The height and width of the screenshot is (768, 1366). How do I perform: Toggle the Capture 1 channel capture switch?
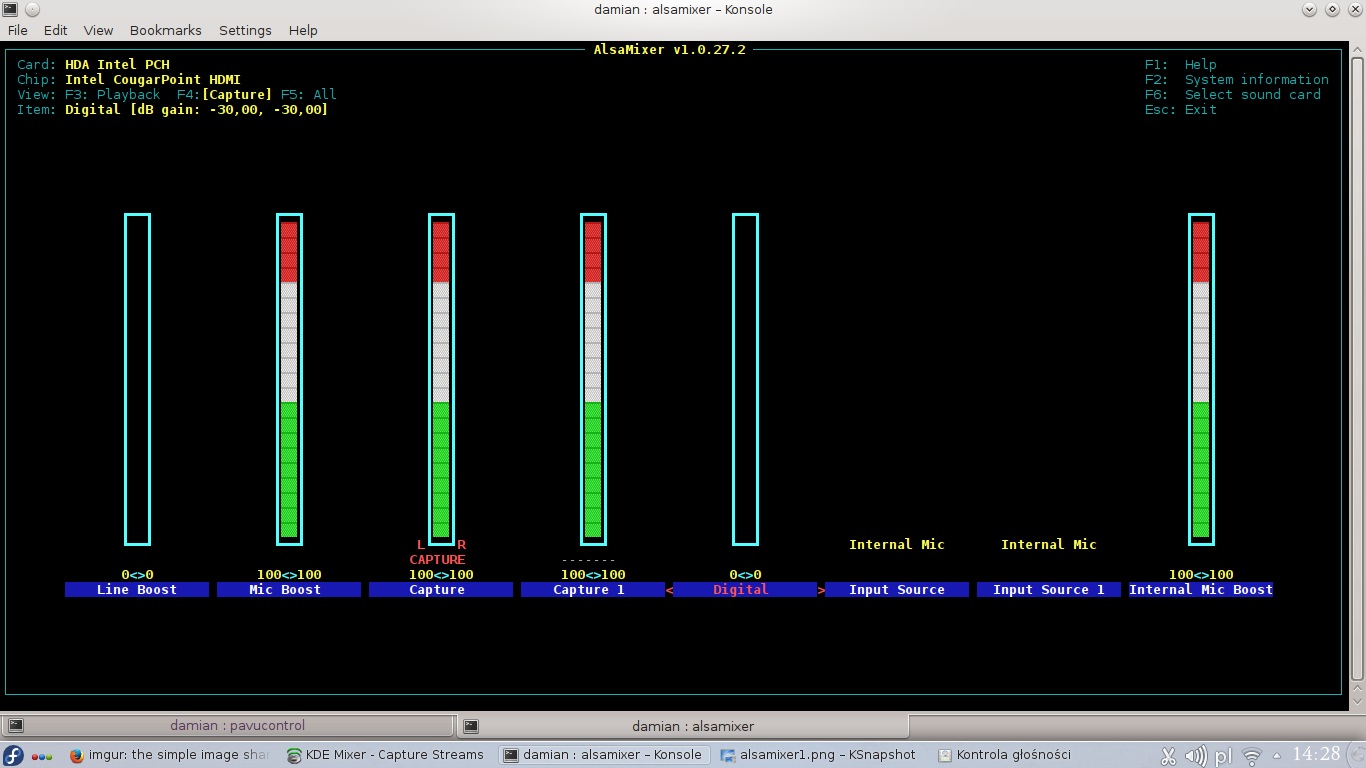[x=588, y=560]
